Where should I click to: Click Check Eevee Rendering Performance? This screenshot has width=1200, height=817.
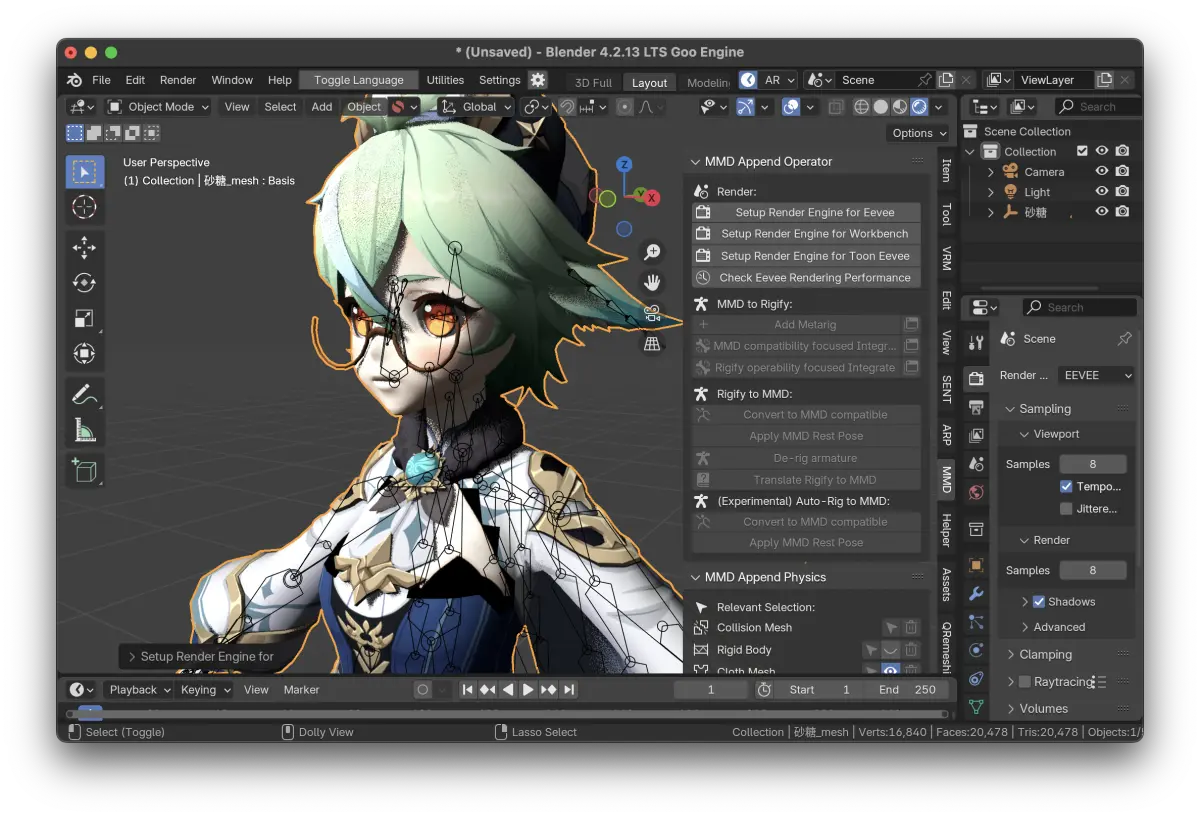(x=806, y=278)
